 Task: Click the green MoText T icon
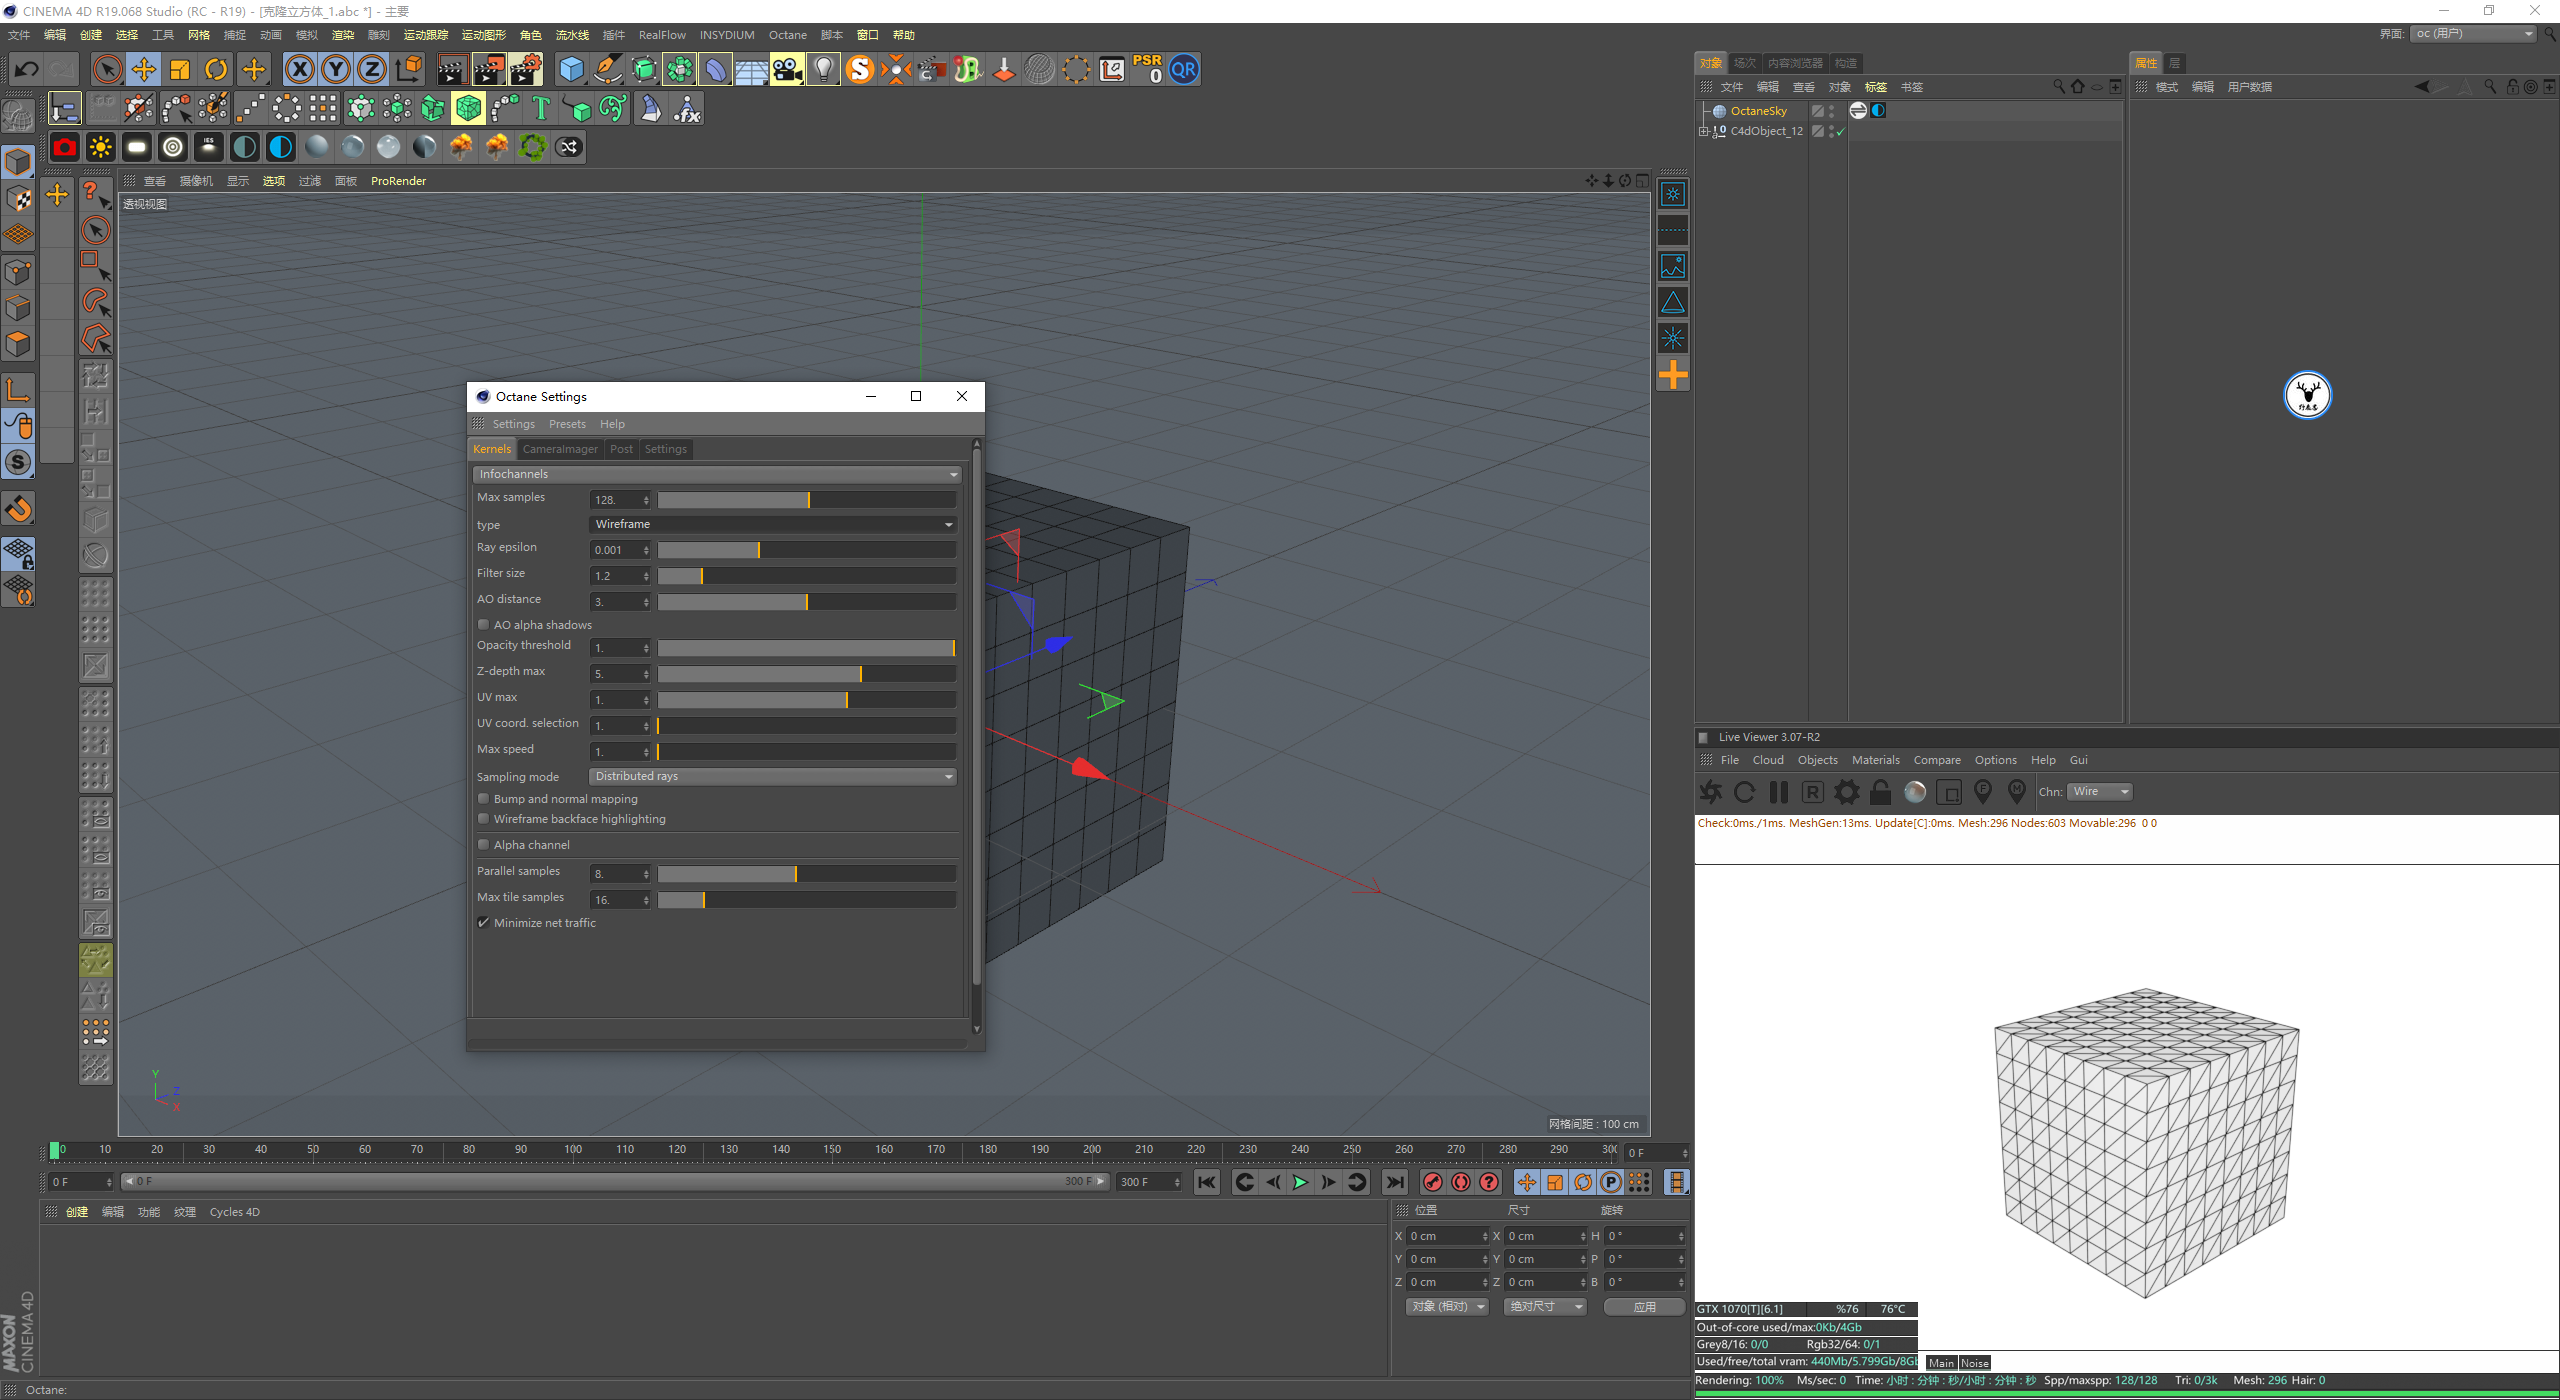click(x=541, y=108)
